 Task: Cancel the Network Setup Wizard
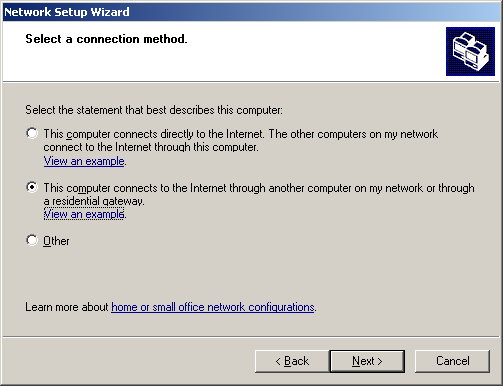pos(452,361)
